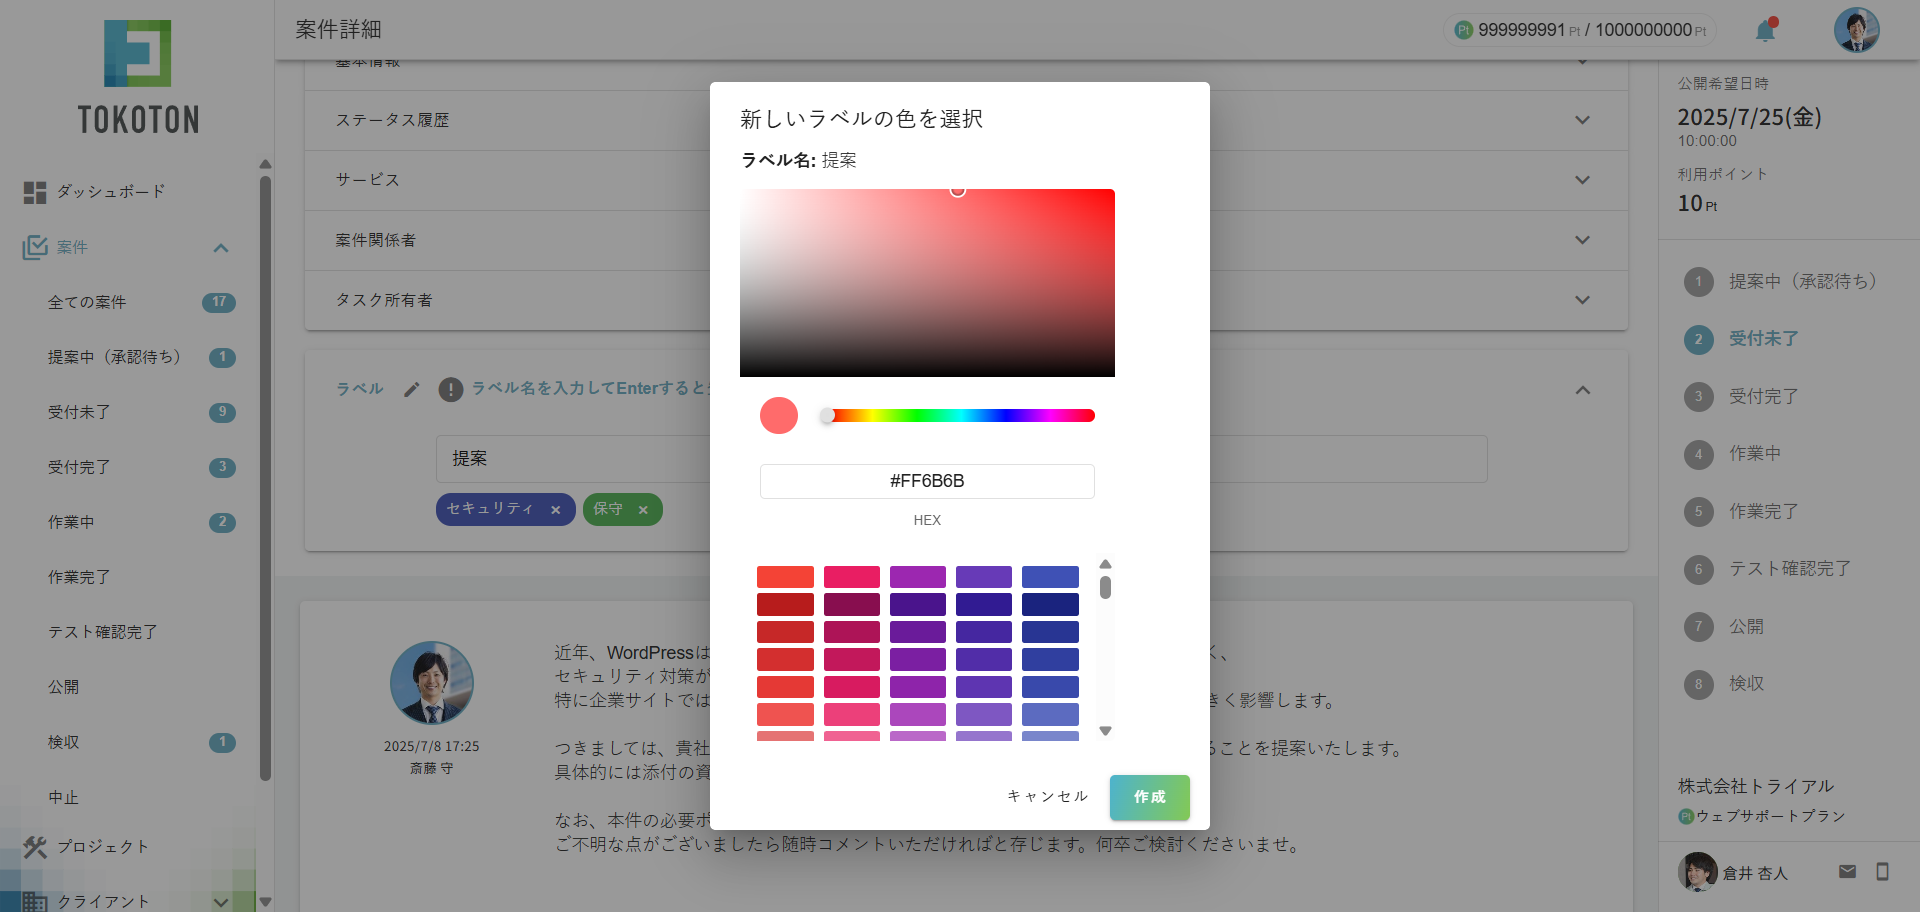Click the 案件 clipboard icon in sidebar

34,247
